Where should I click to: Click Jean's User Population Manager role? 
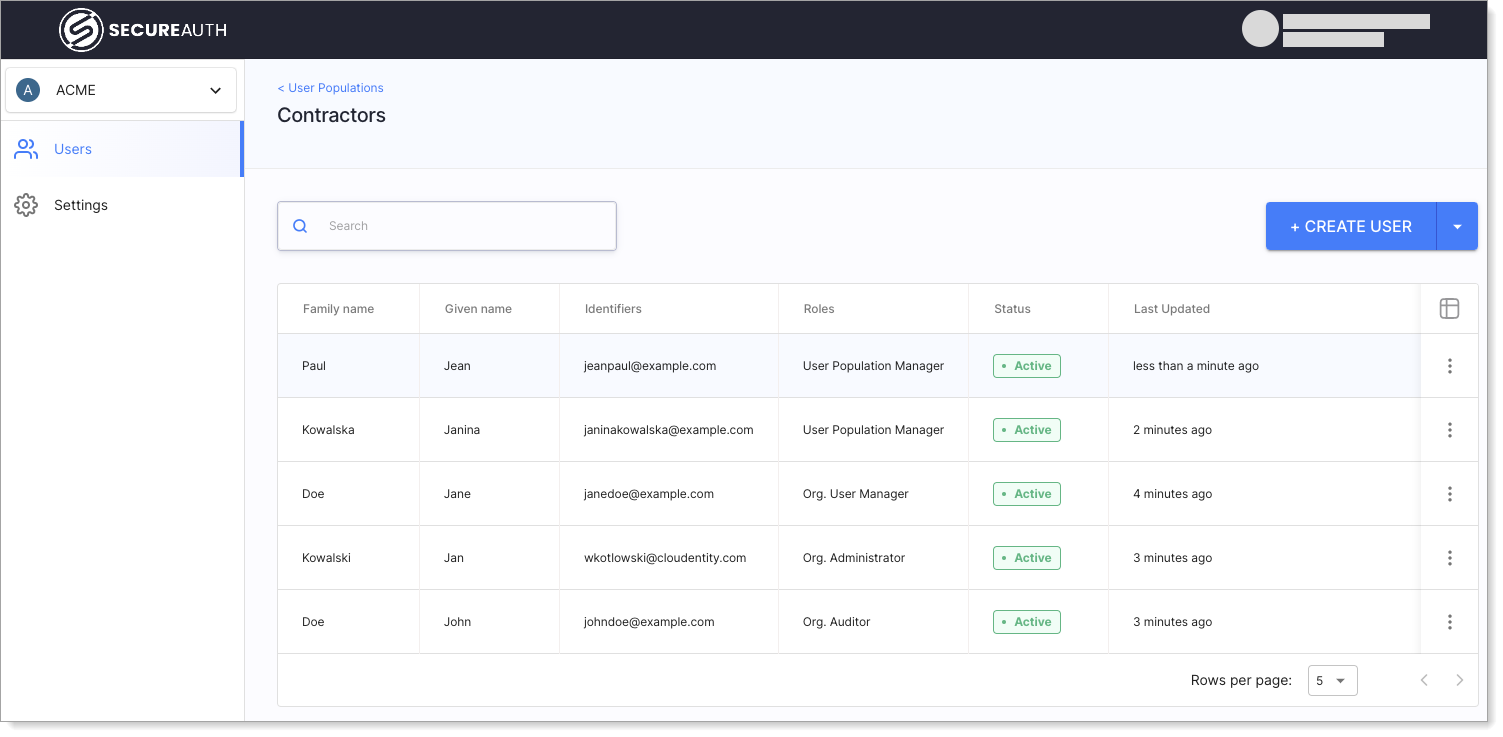pyautogui.click(x=873, y=366)
